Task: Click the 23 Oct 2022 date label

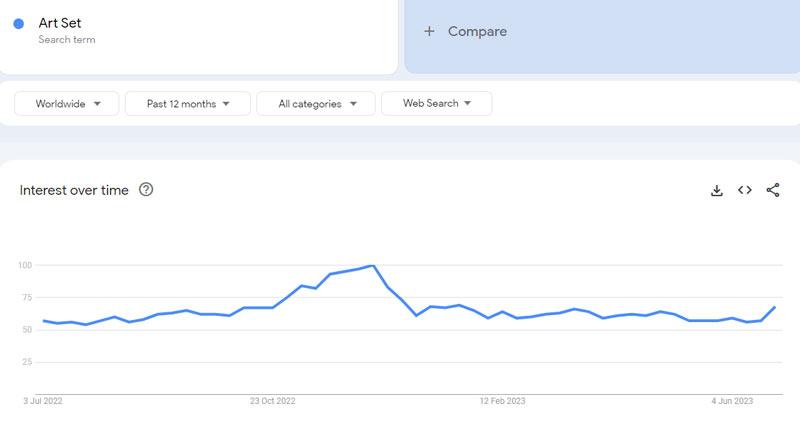Action: (x=272, y=401)
